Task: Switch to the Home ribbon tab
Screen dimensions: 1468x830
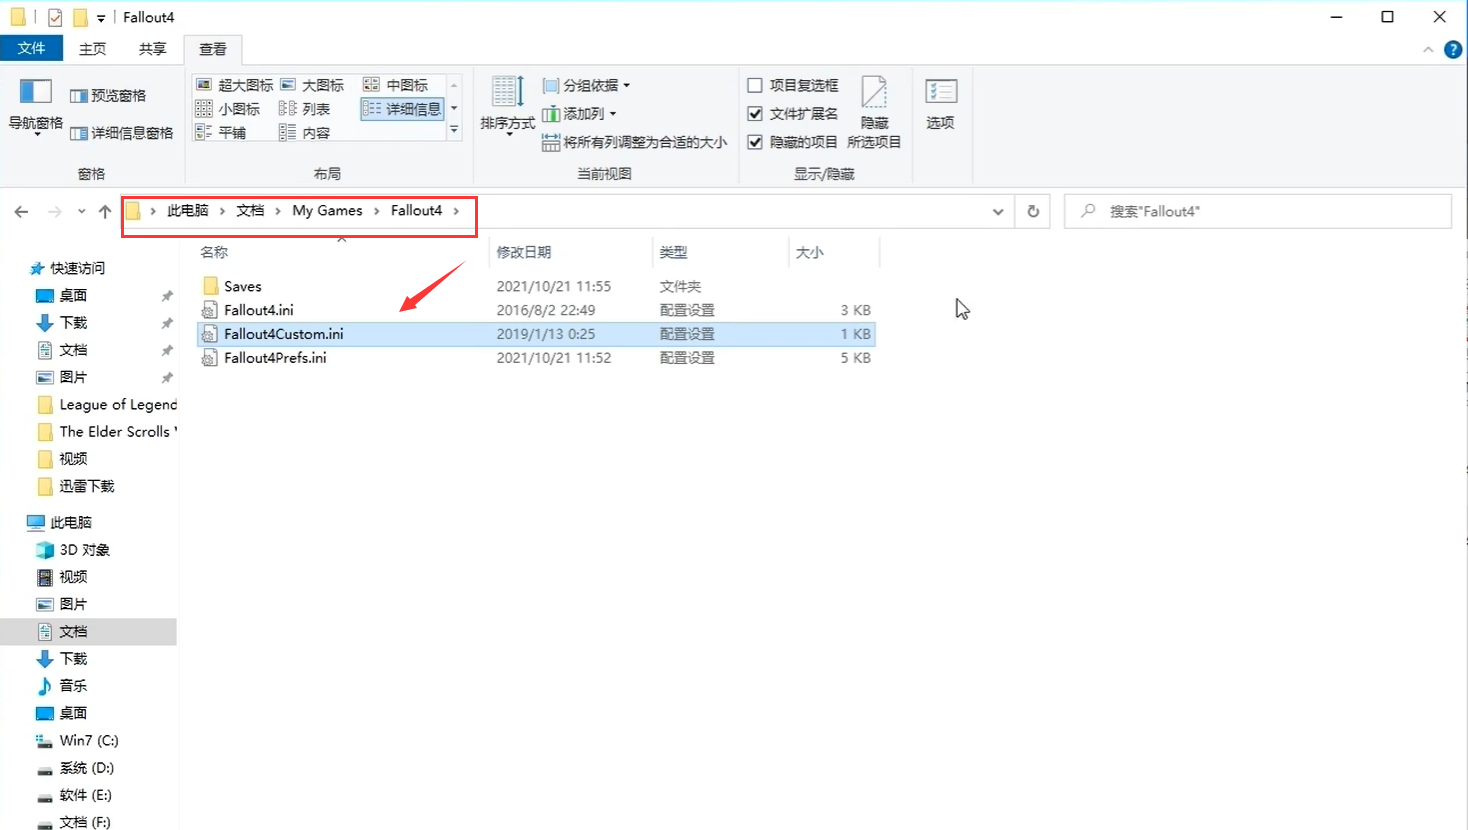Action: (x=92, y=49)
